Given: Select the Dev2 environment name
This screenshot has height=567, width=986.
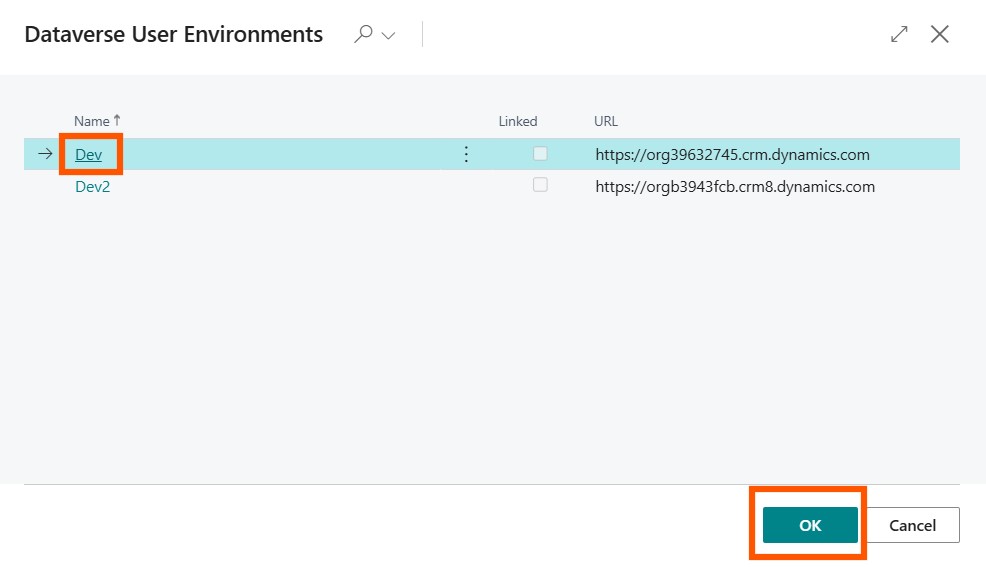Looking at the screenshot, I should tap(93, 186).
